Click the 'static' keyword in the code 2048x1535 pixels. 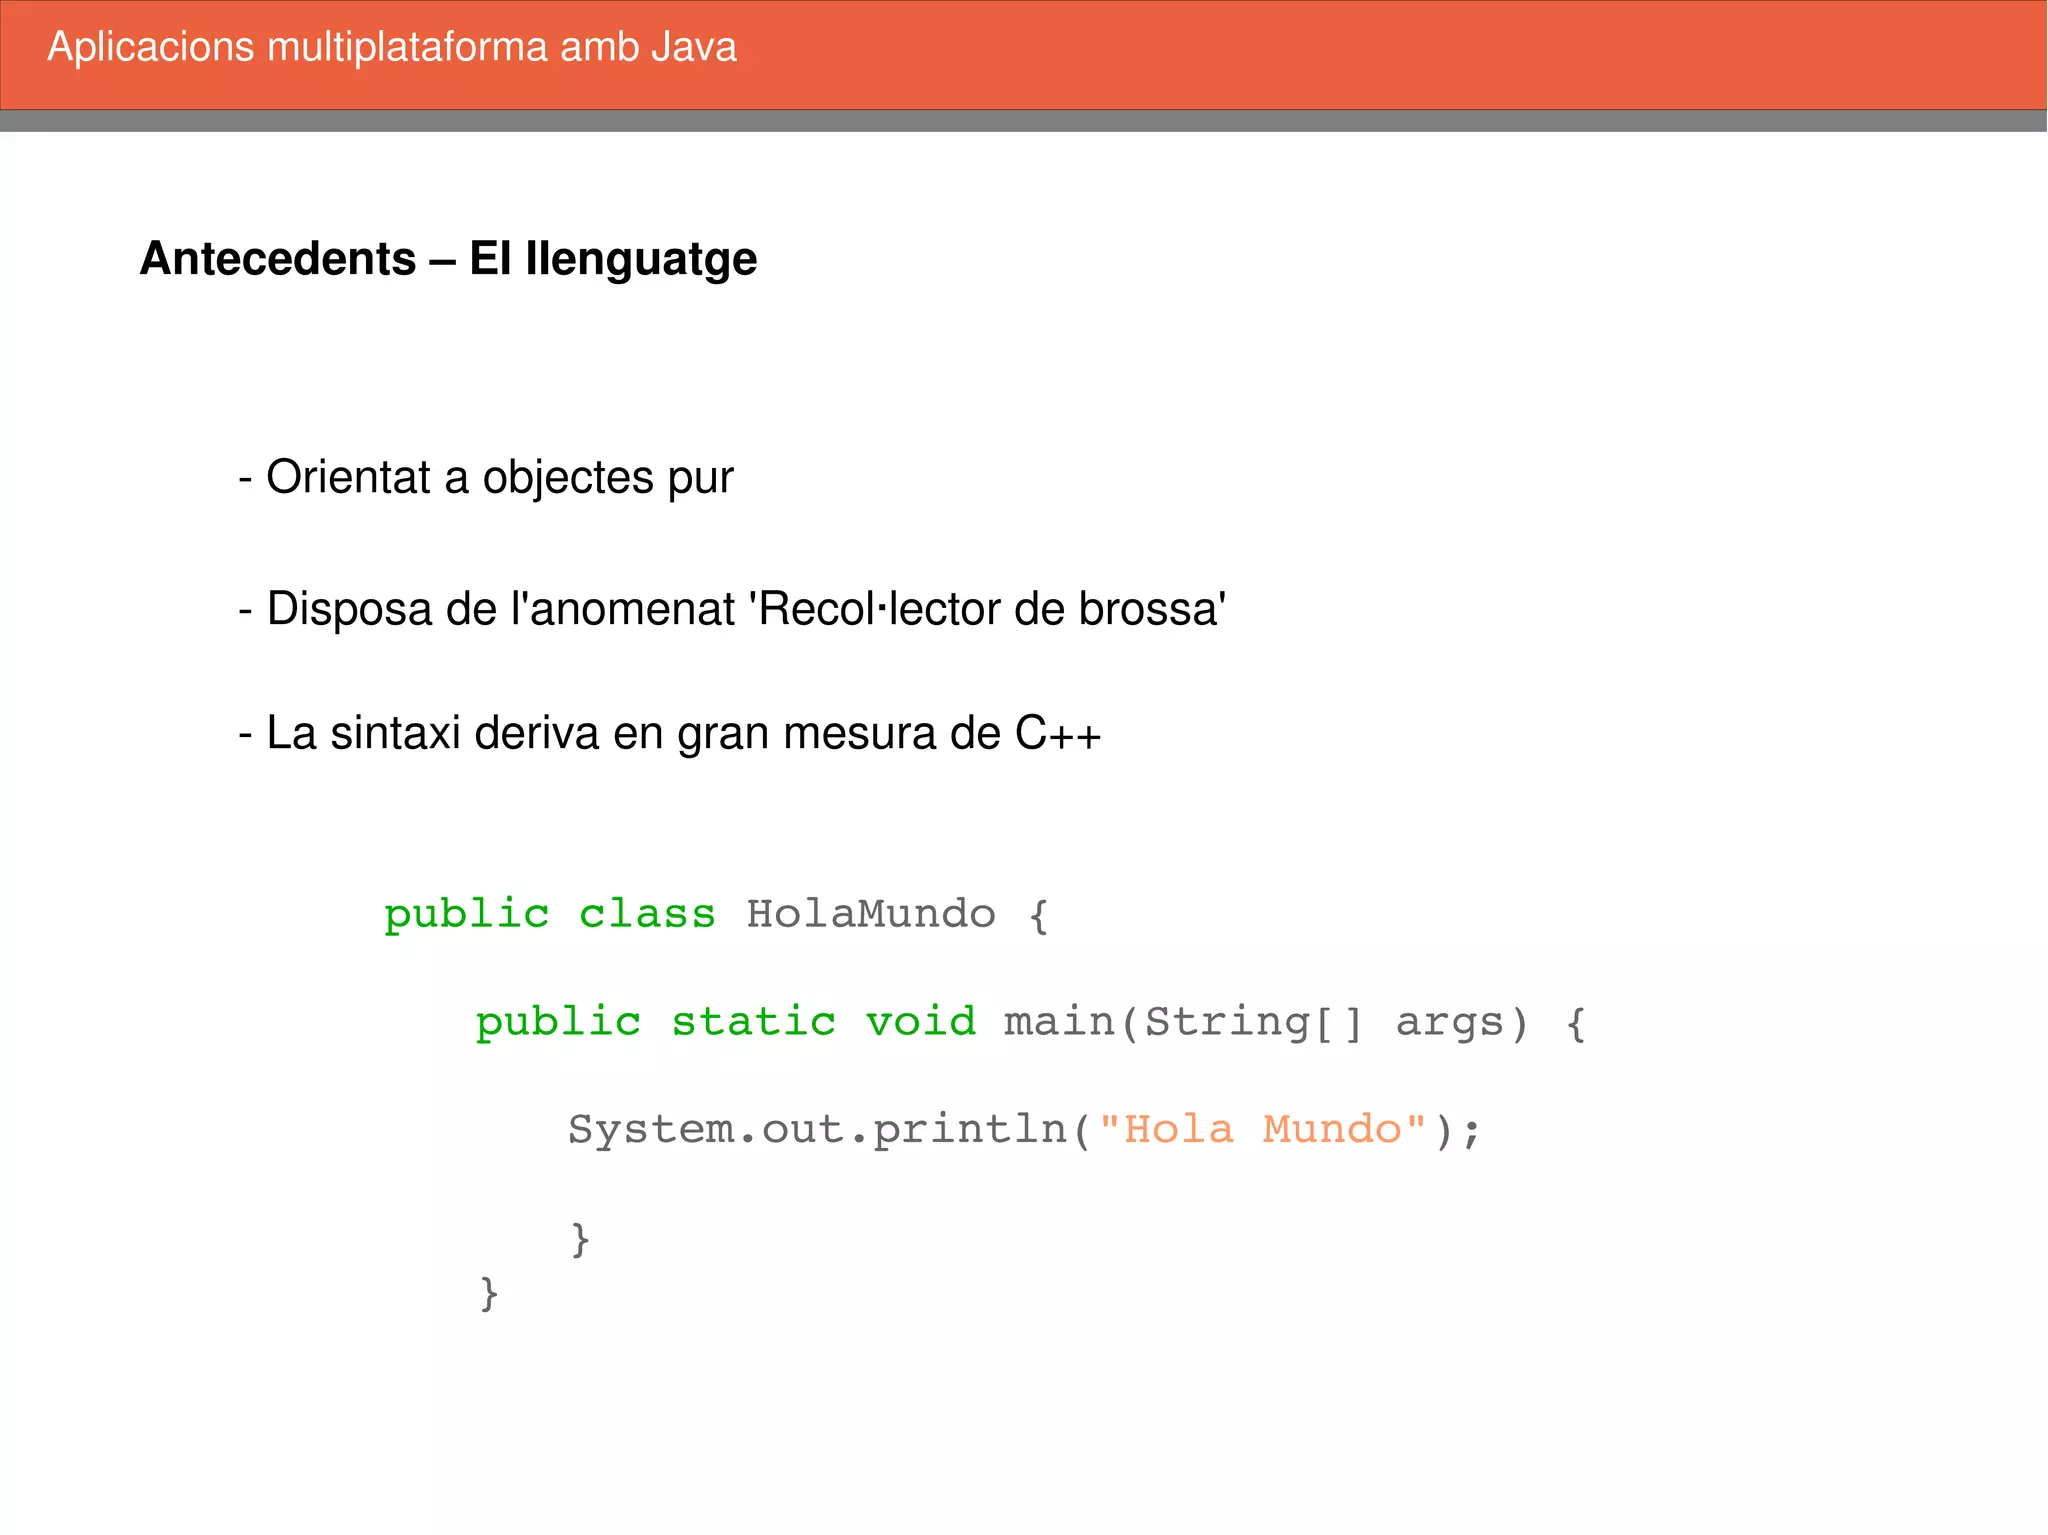(x=754, y=1022)
